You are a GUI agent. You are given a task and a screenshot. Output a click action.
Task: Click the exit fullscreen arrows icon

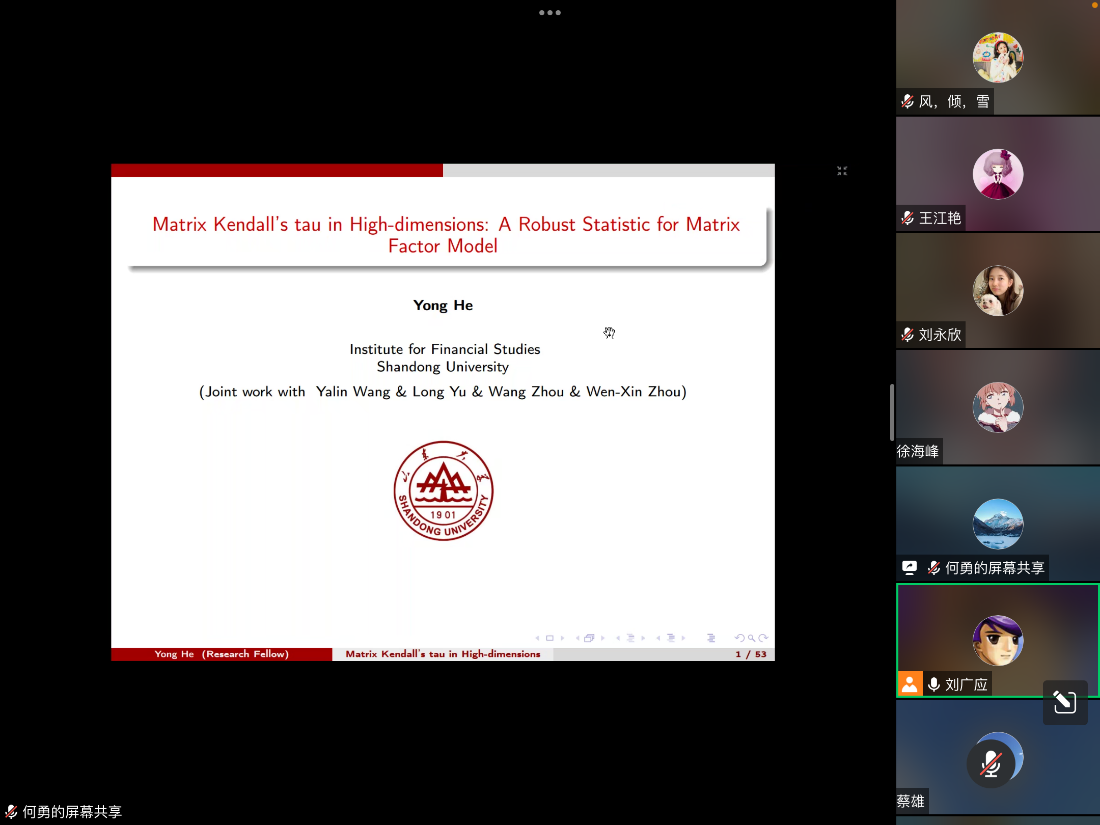pyautogui.click(x=842, y=171)
